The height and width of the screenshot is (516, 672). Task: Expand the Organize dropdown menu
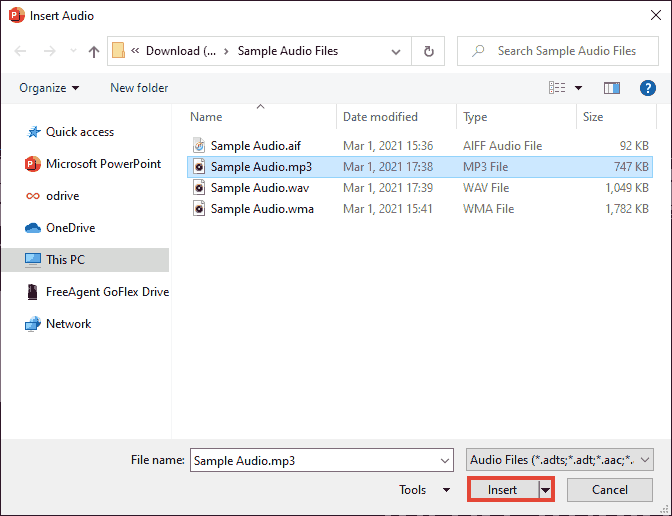click(x=49, y=88)
